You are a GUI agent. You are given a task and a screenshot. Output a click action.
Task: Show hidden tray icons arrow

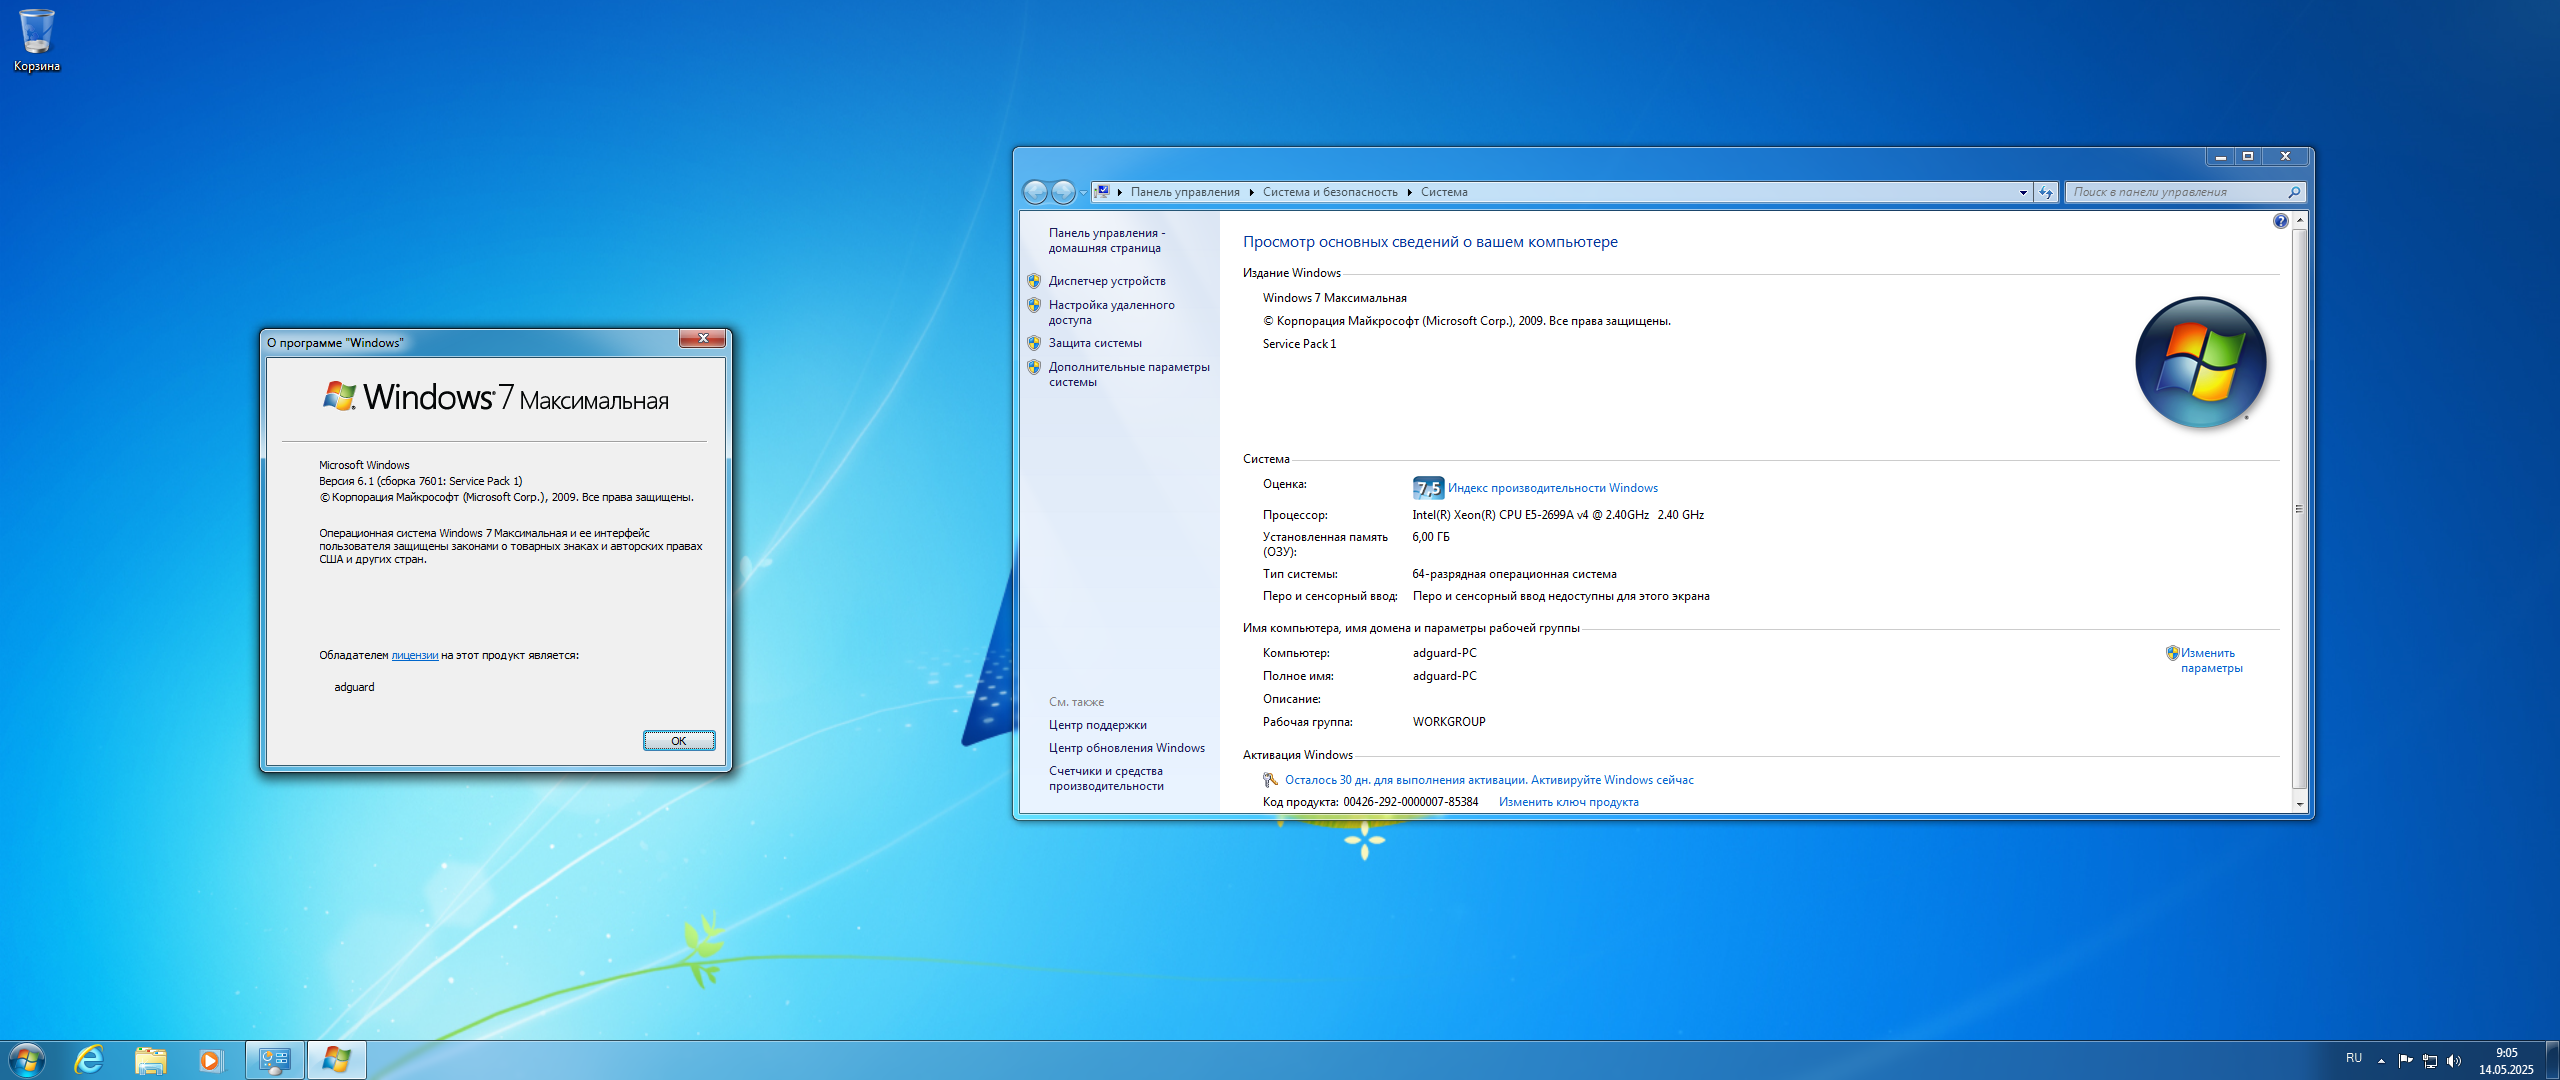2381,1060
